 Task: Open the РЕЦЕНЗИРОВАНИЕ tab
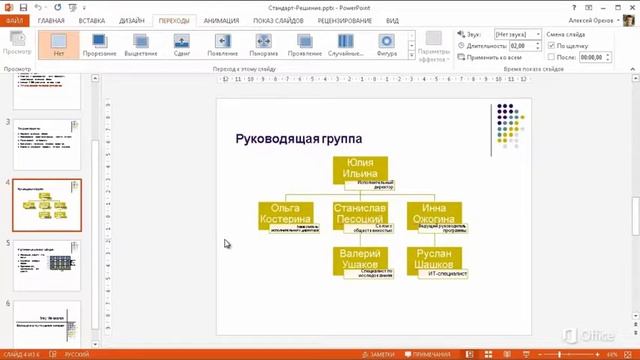[344, 20]
